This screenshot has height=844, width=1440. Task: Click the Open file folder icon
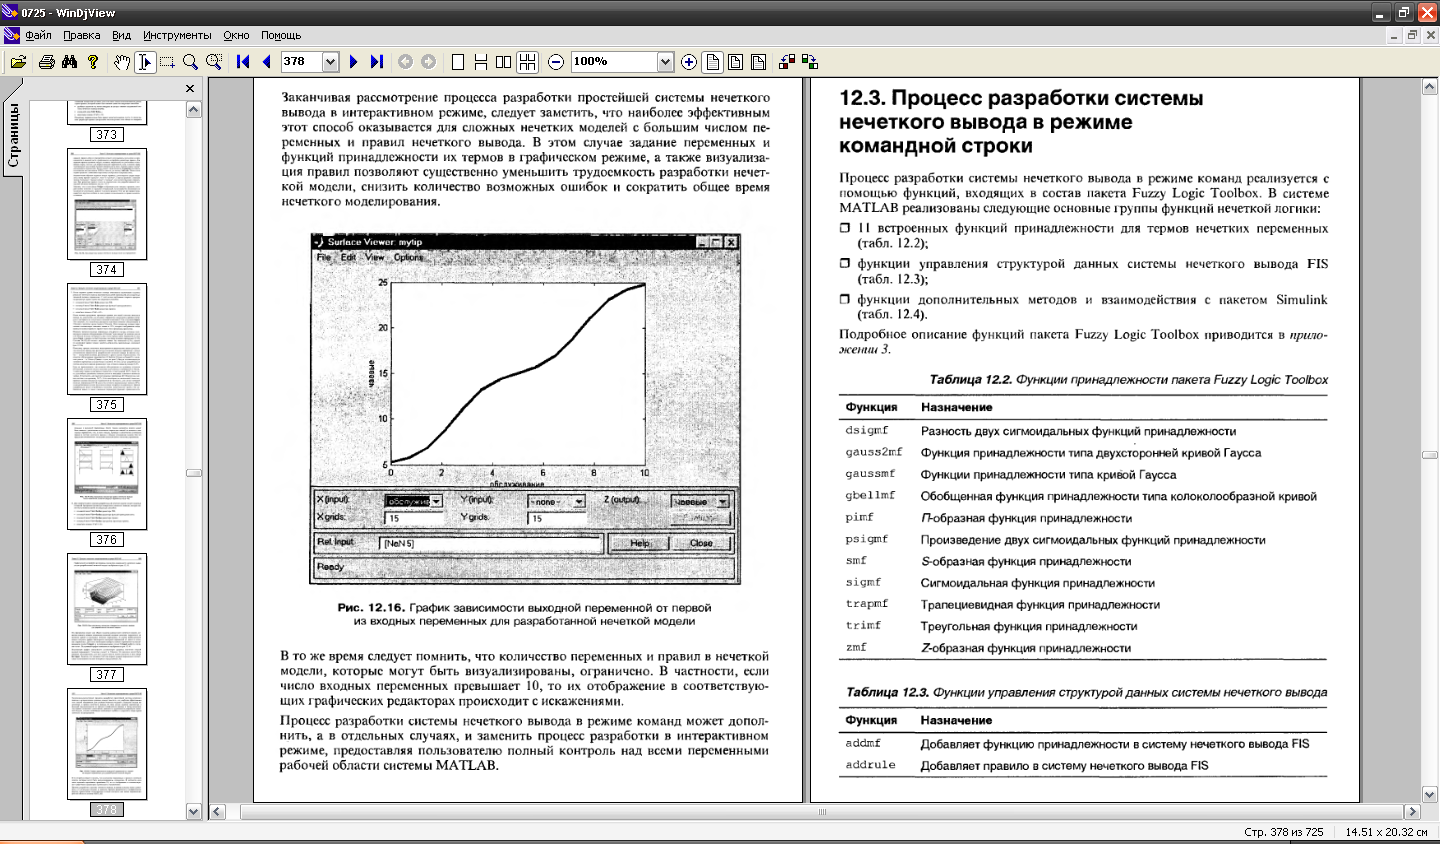18,62
